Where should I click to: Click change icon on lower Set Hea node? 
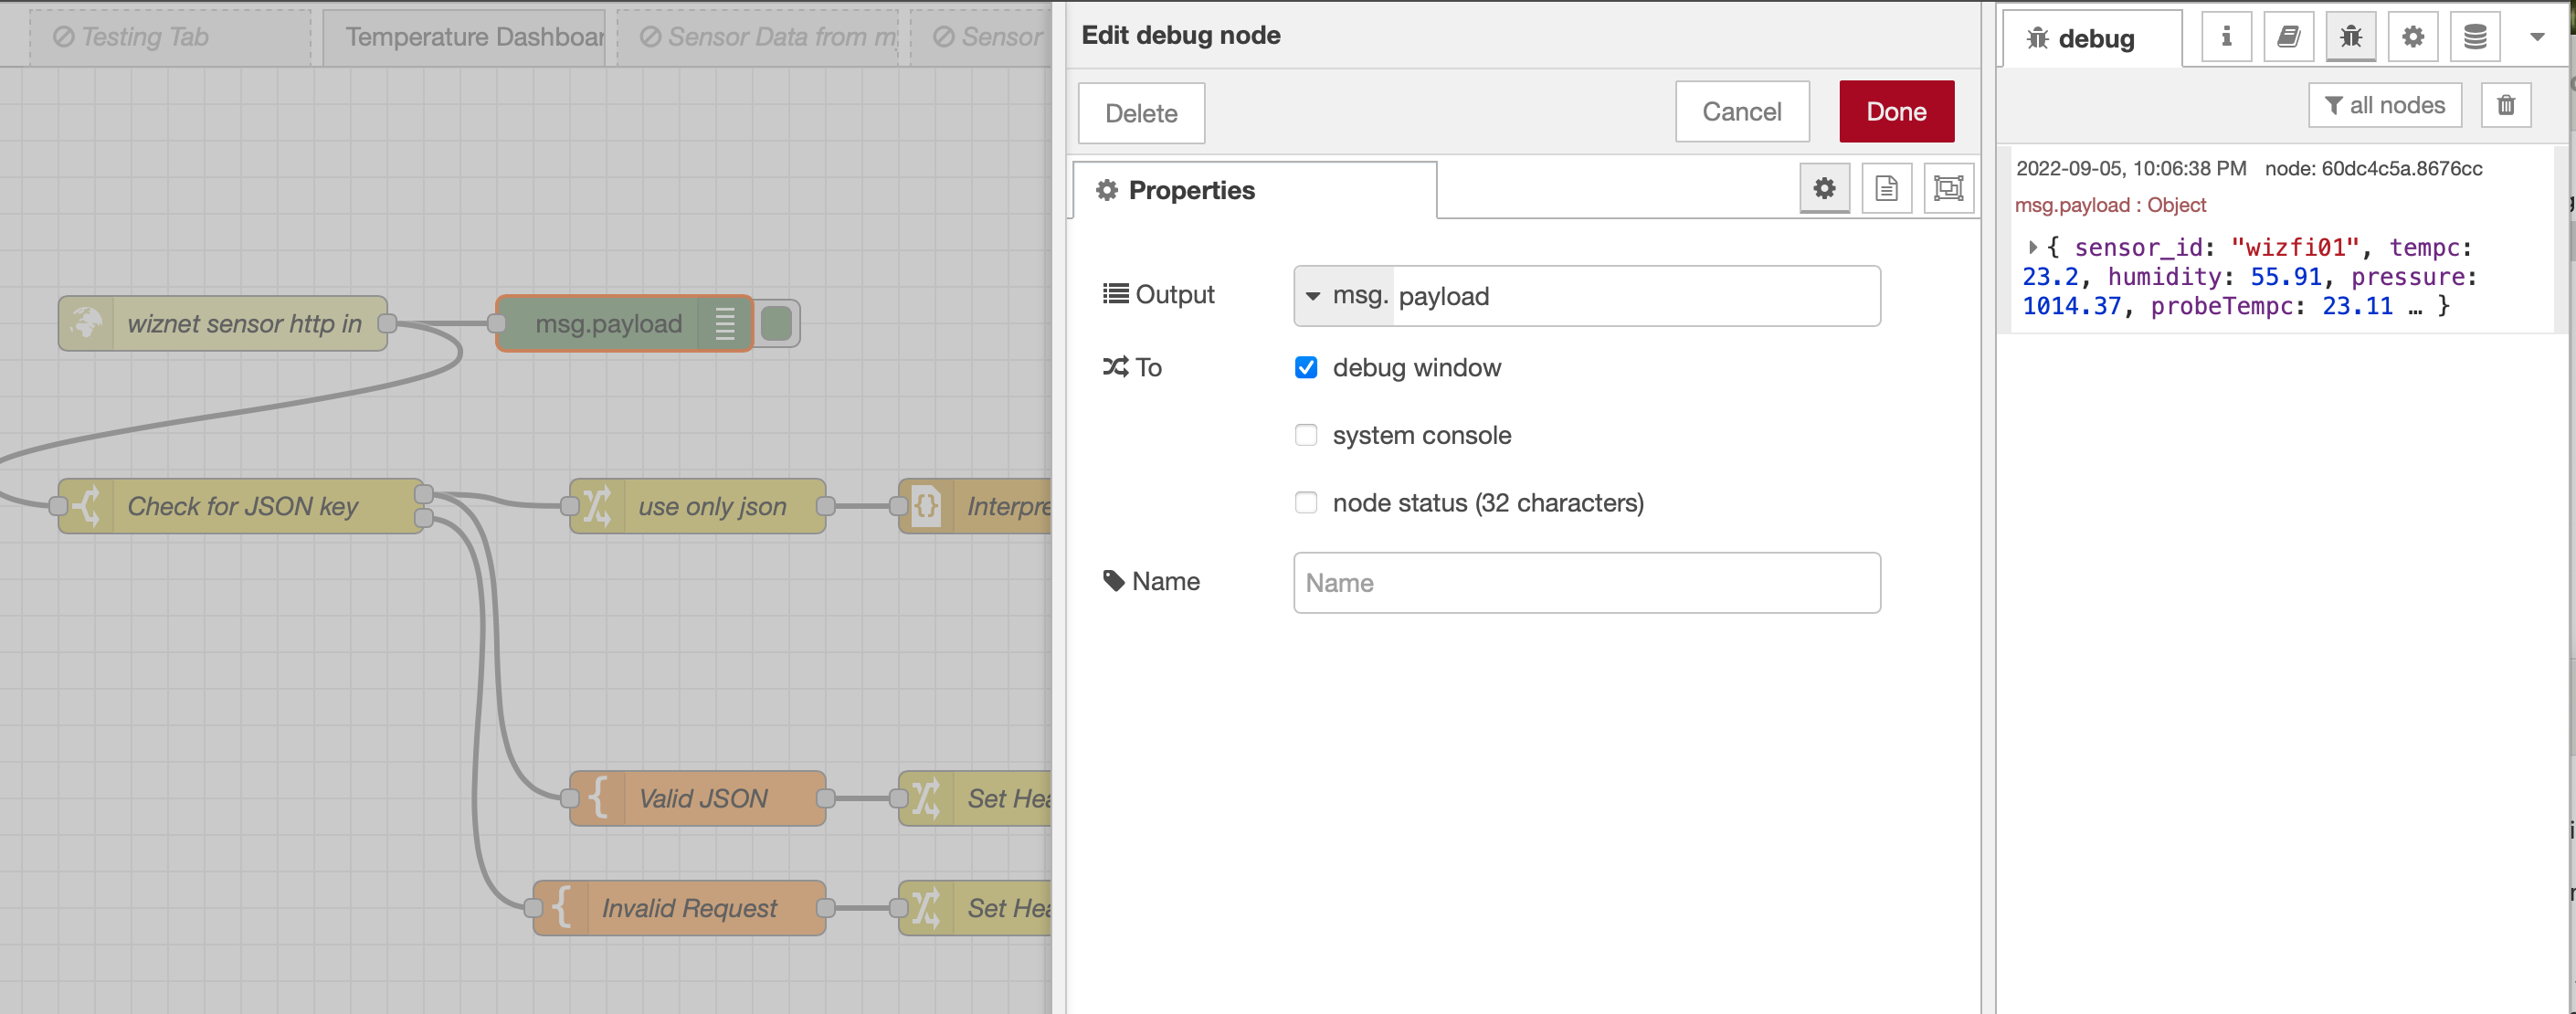[926, 908]
